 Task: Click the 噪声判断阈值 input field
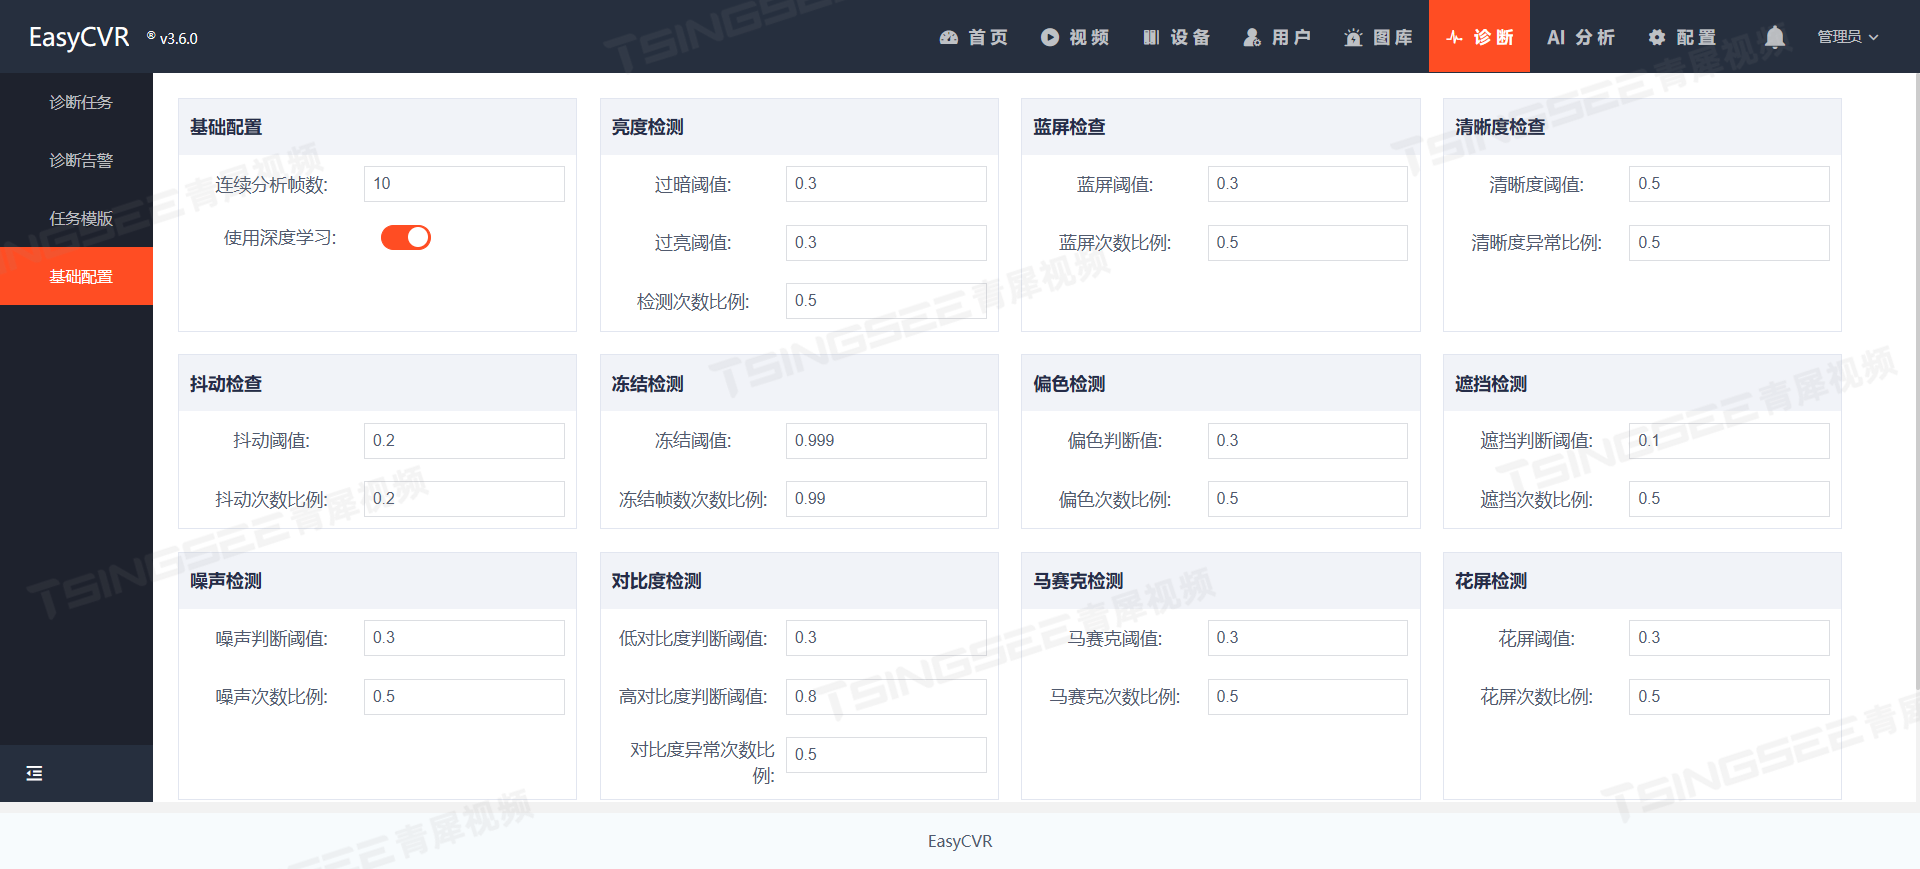(464, 638)
